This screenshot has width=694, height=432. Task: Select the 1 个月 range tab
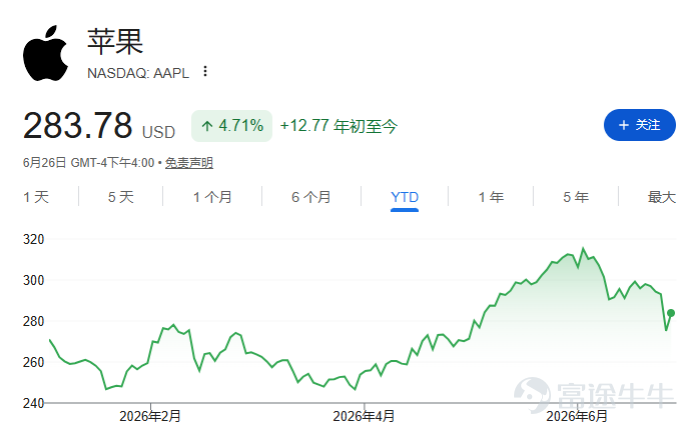coord(212,197)
